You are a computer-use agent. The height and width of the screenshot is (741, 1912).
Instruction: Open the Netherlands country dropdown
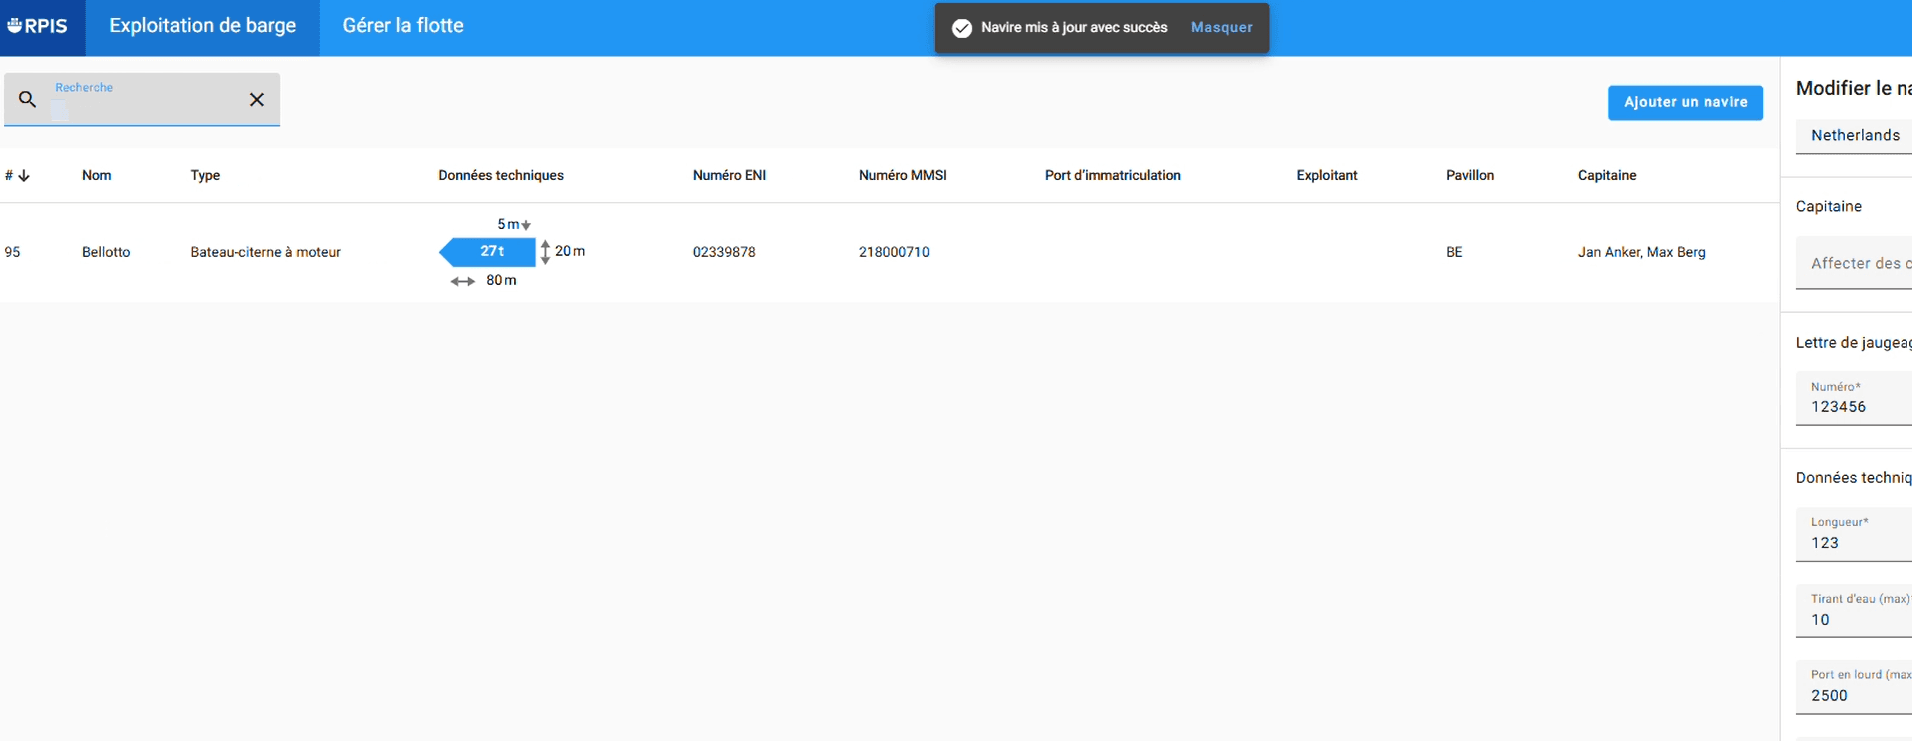(1854, 136)
